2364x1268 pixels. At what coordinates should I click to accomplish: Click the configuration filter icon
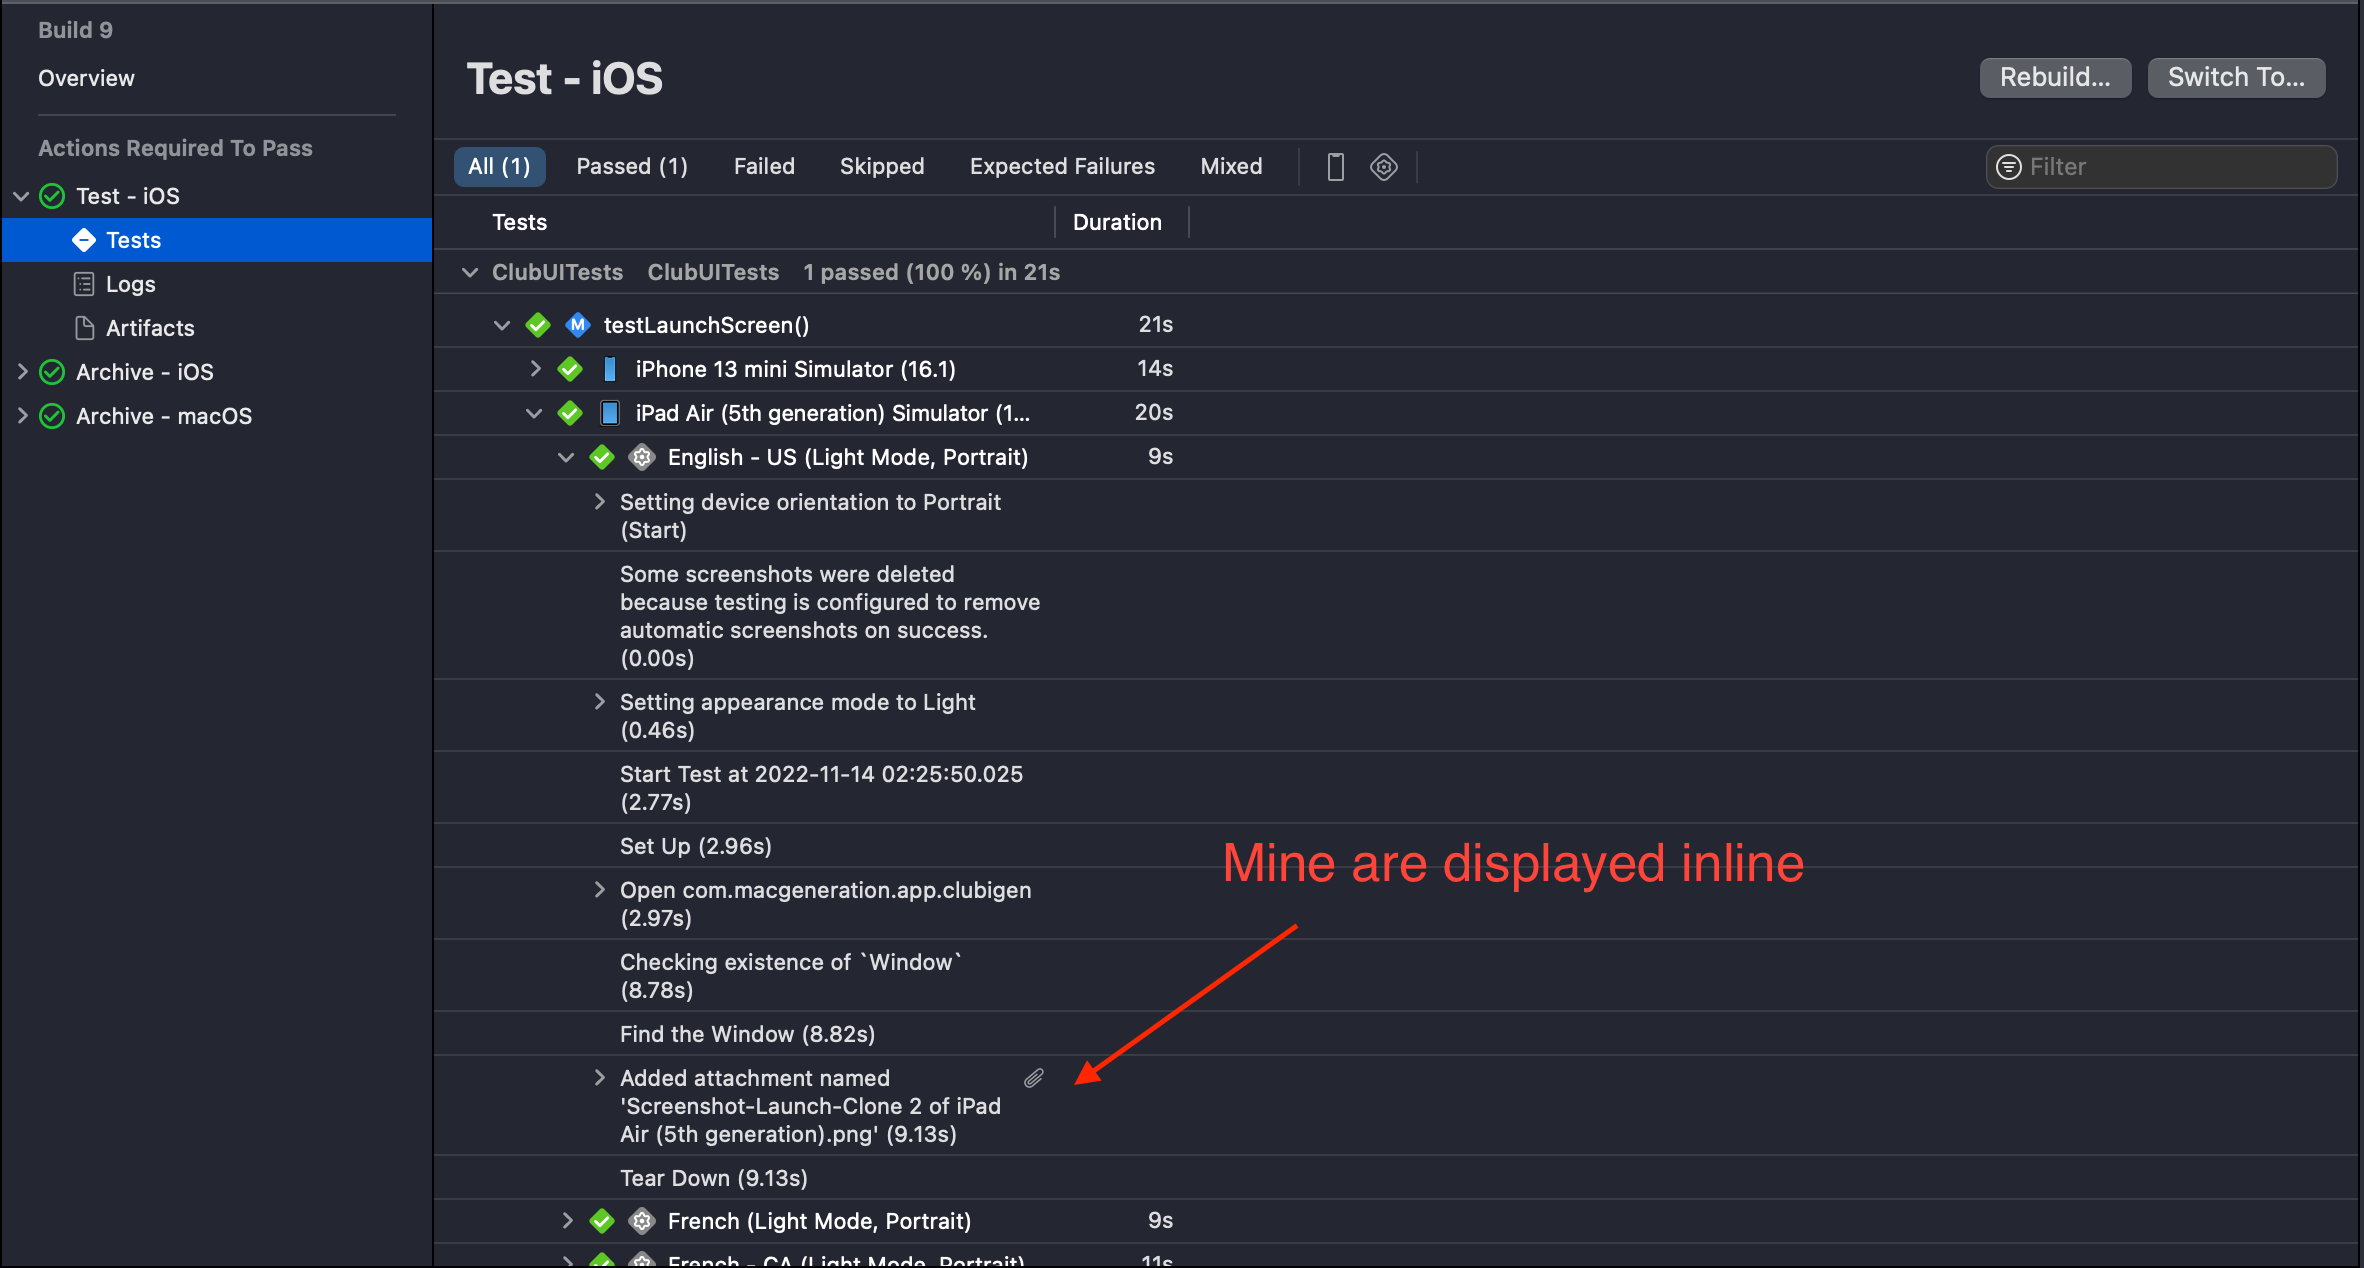(1384, 166)
